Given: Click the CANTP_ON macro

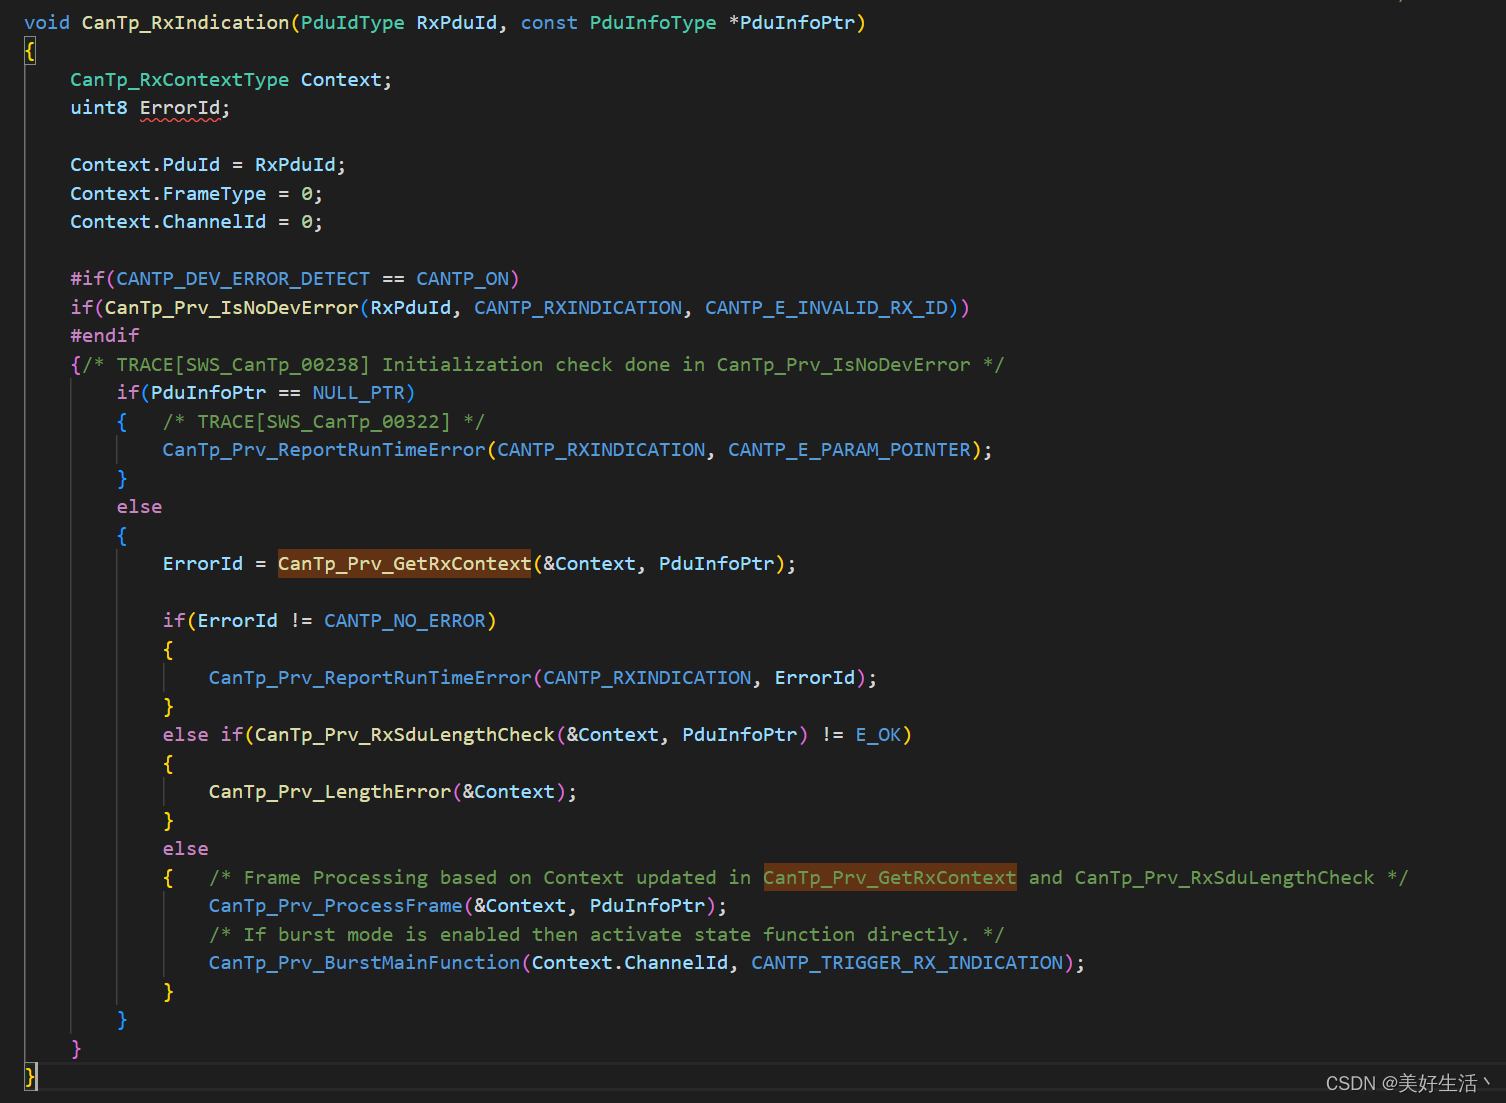Looking at the screenshot, I should [462, 279].
